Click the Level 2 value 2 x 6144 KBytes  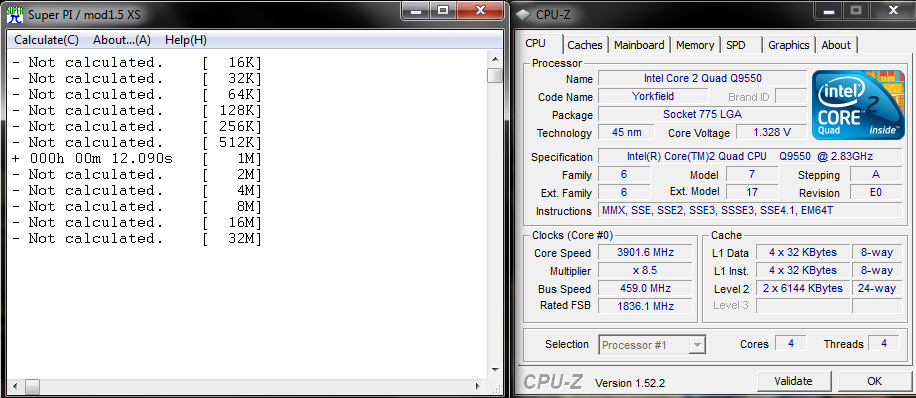click(803, 288)
